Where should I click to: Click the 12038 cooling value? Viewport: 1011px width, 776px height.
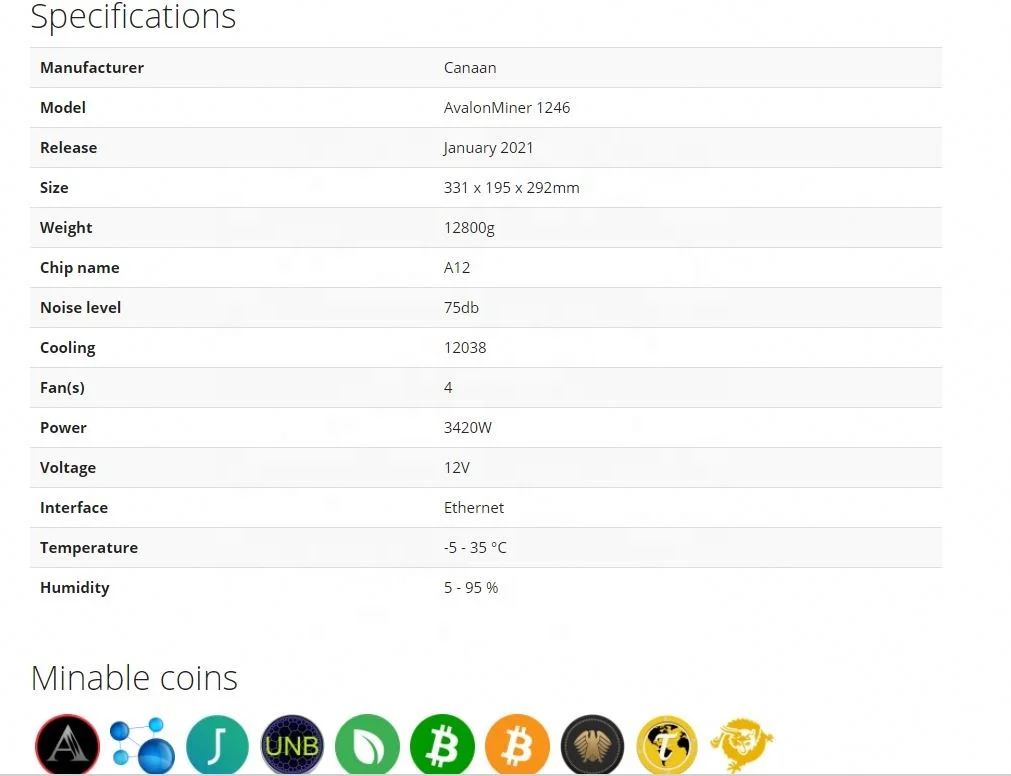(x=465, y=347)
